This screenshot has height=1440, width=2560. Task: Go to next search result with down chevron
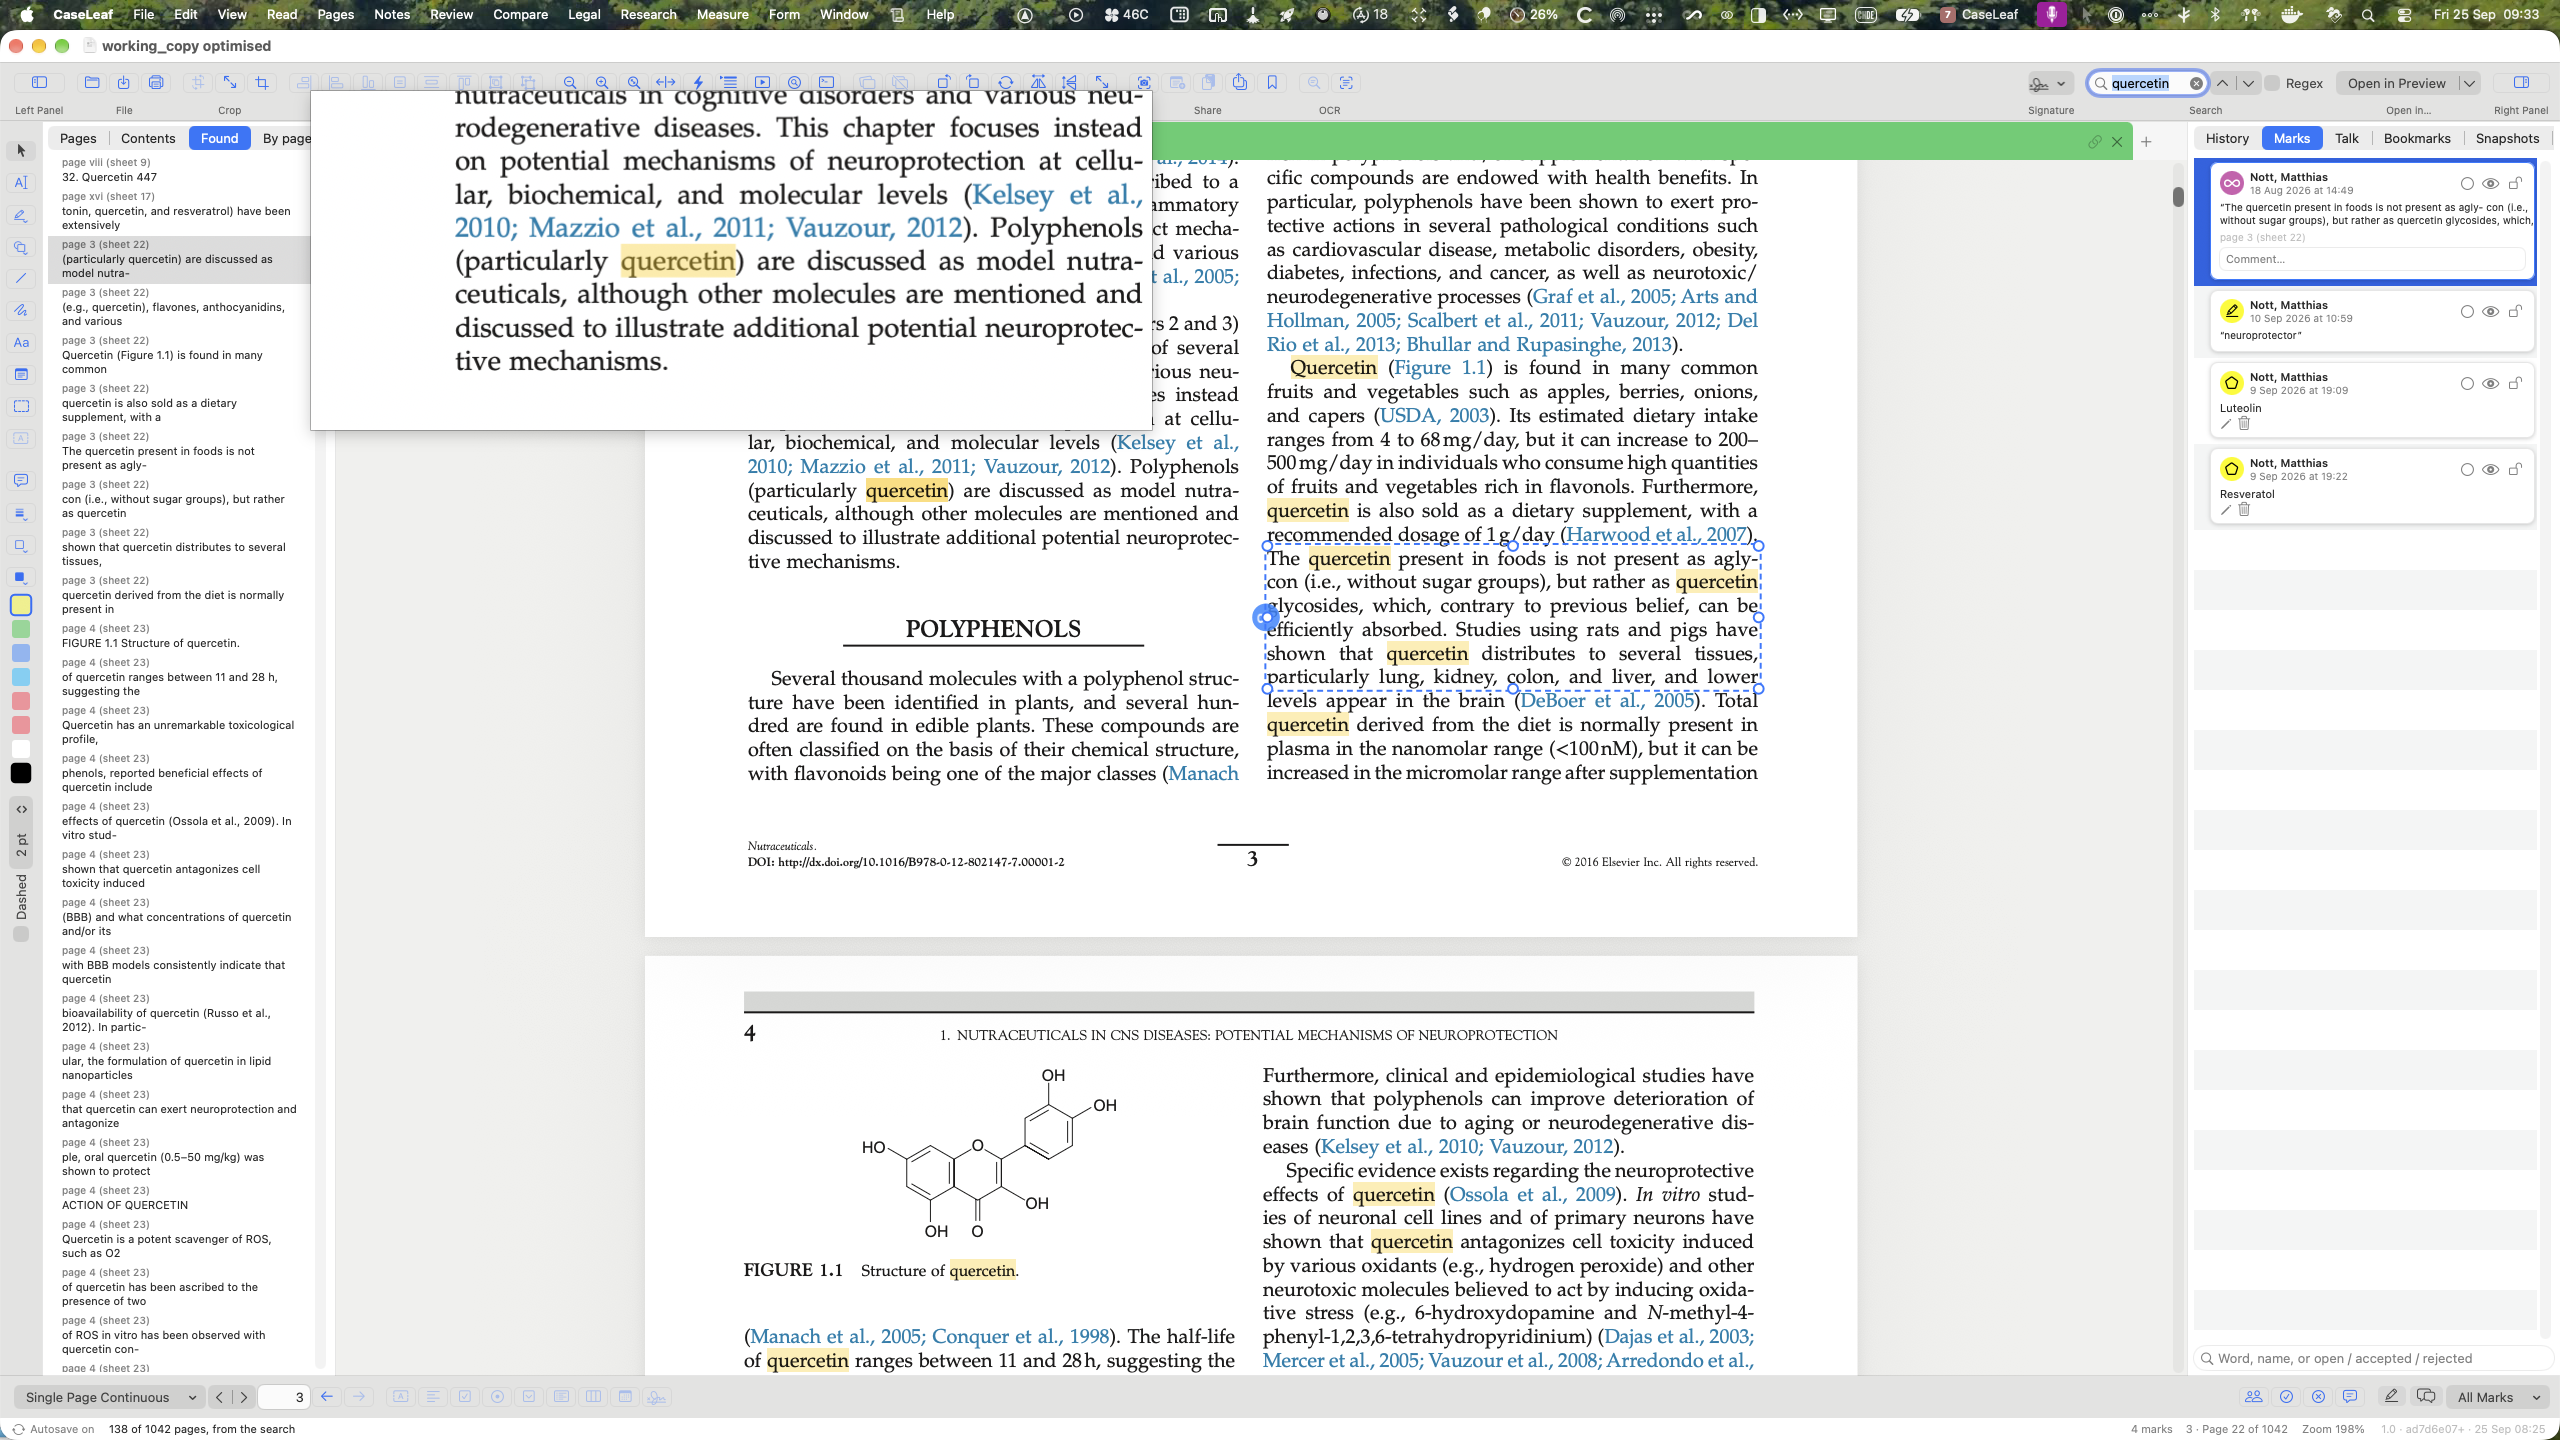(x=2248, y=84)
